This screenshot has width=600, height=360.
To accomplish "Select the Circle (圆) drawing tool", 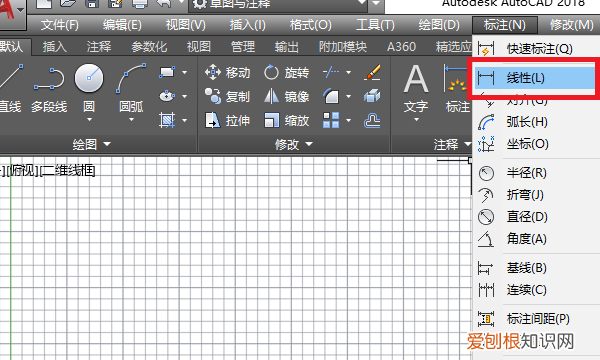I will [x=89, y=78].
